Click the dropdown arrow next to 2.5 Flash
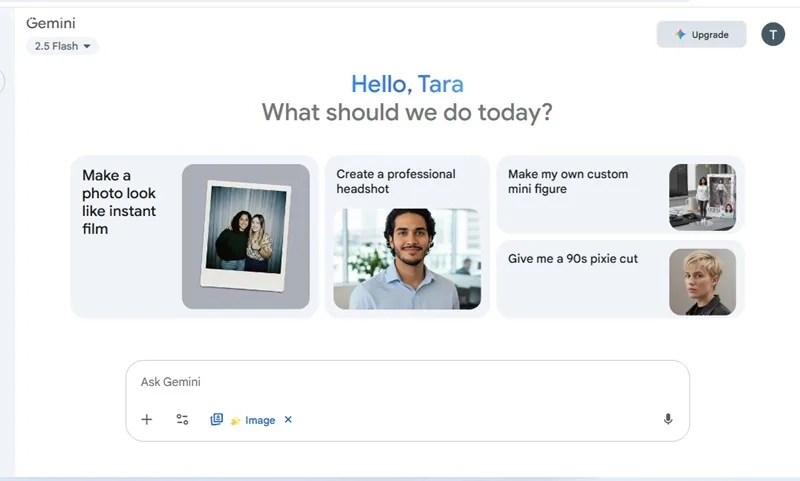This screenshot has height=481, width=800. [87, 46]
